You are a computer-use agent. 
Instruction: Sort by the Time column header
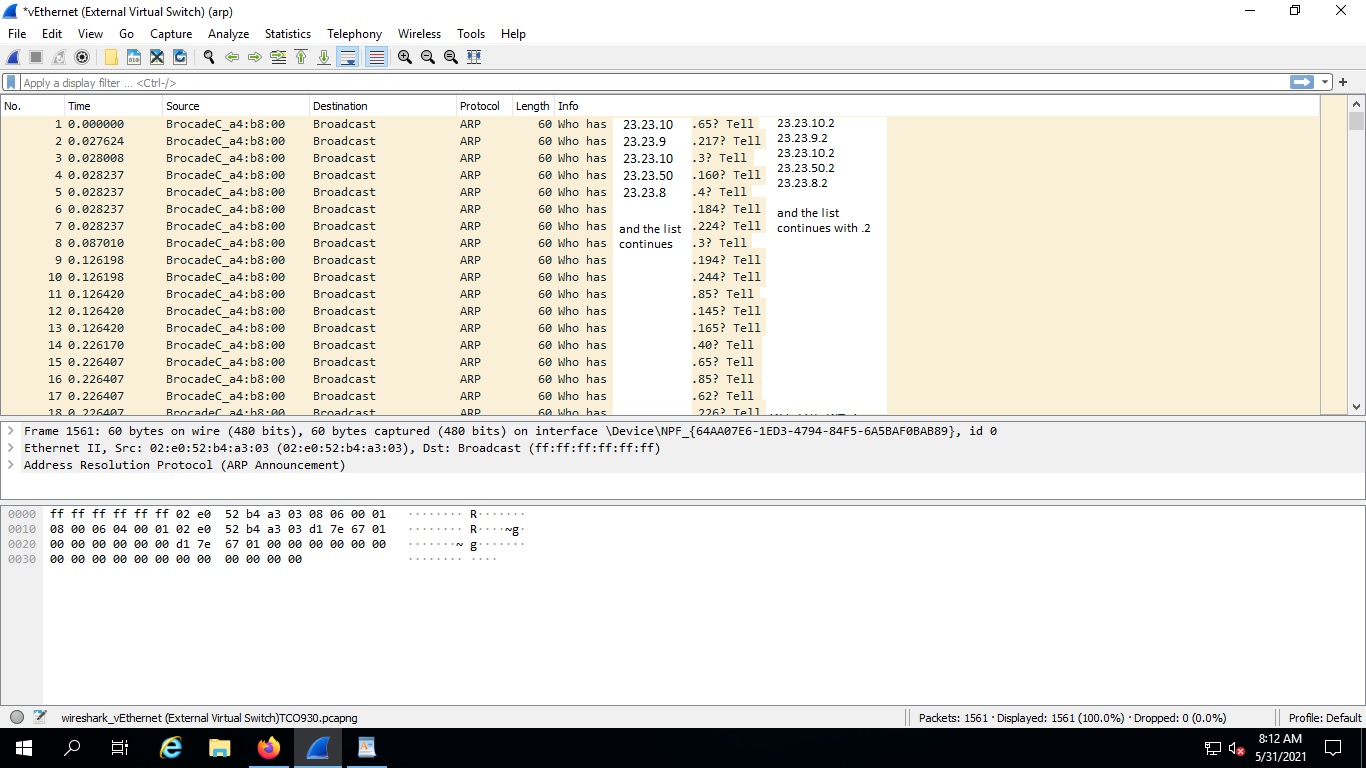[113, 106]
